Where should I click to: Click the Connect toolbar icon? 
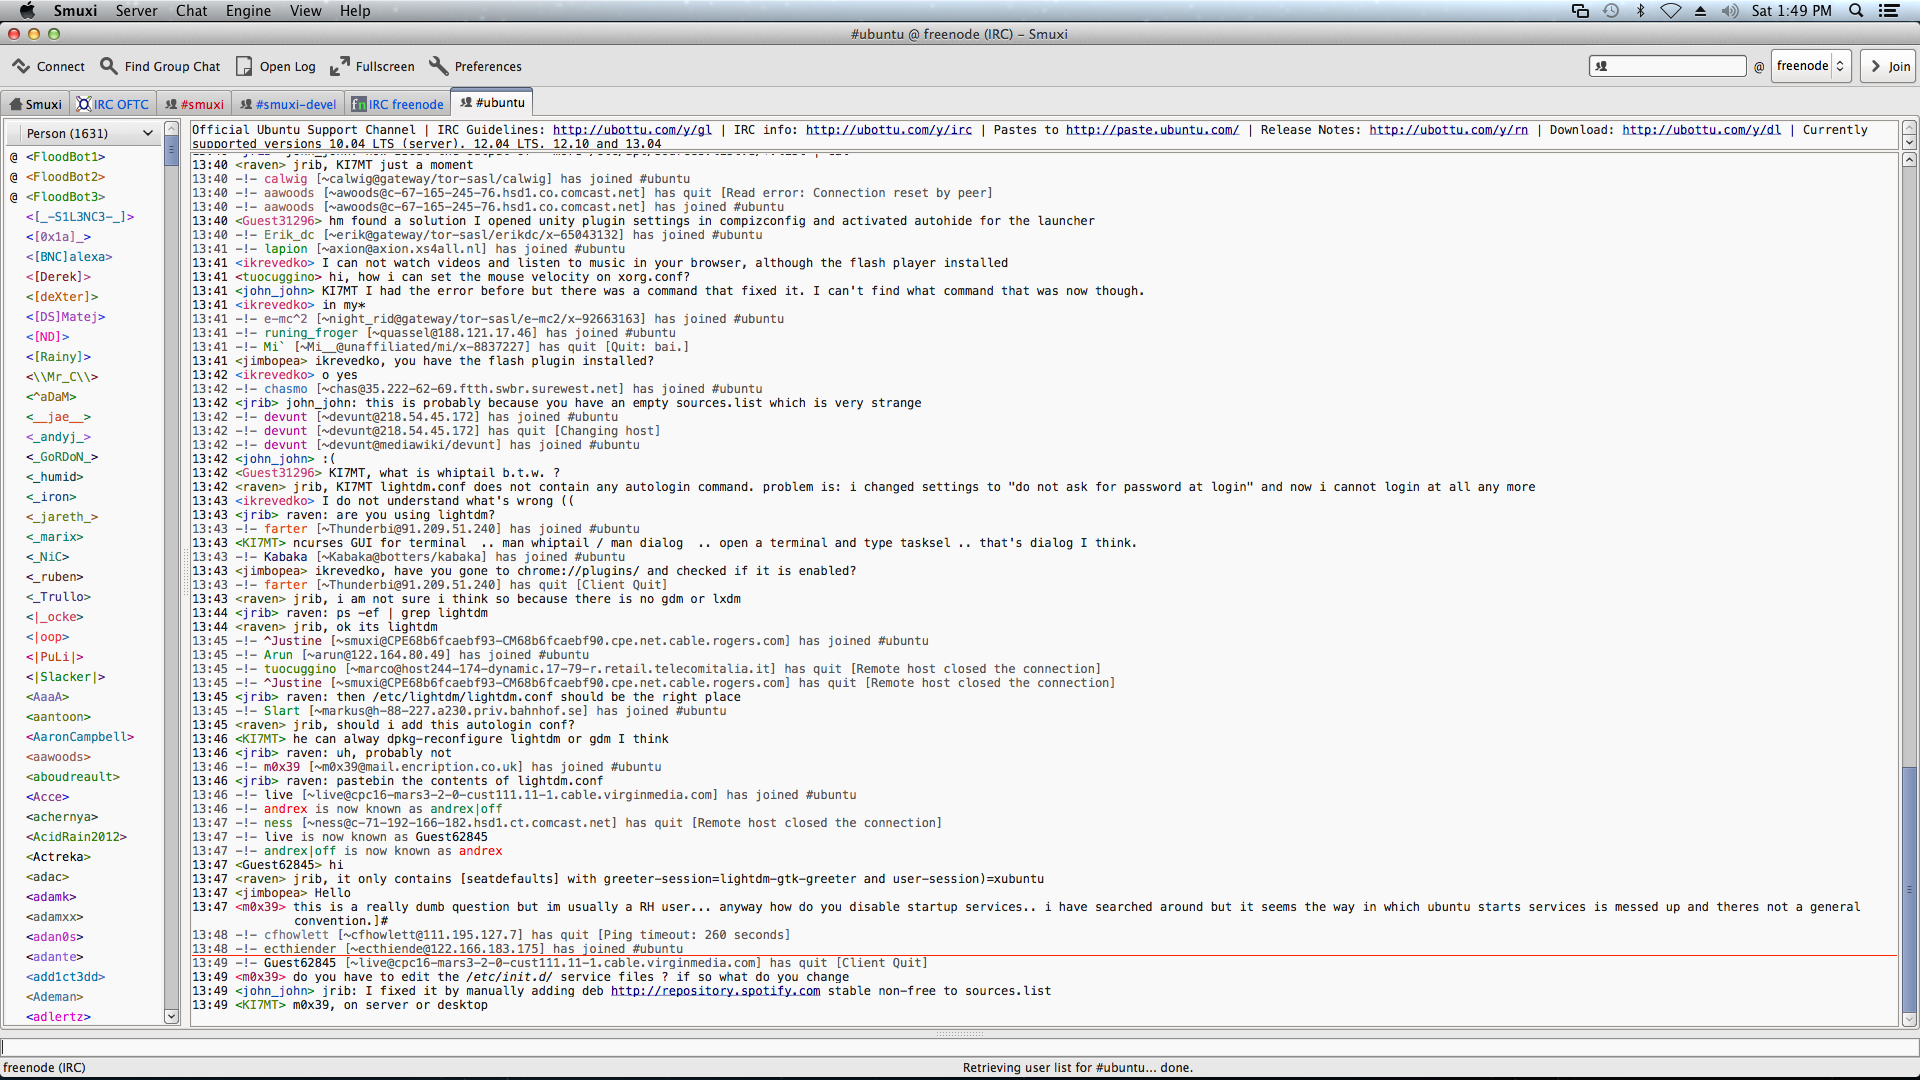(x=21, y=66)
